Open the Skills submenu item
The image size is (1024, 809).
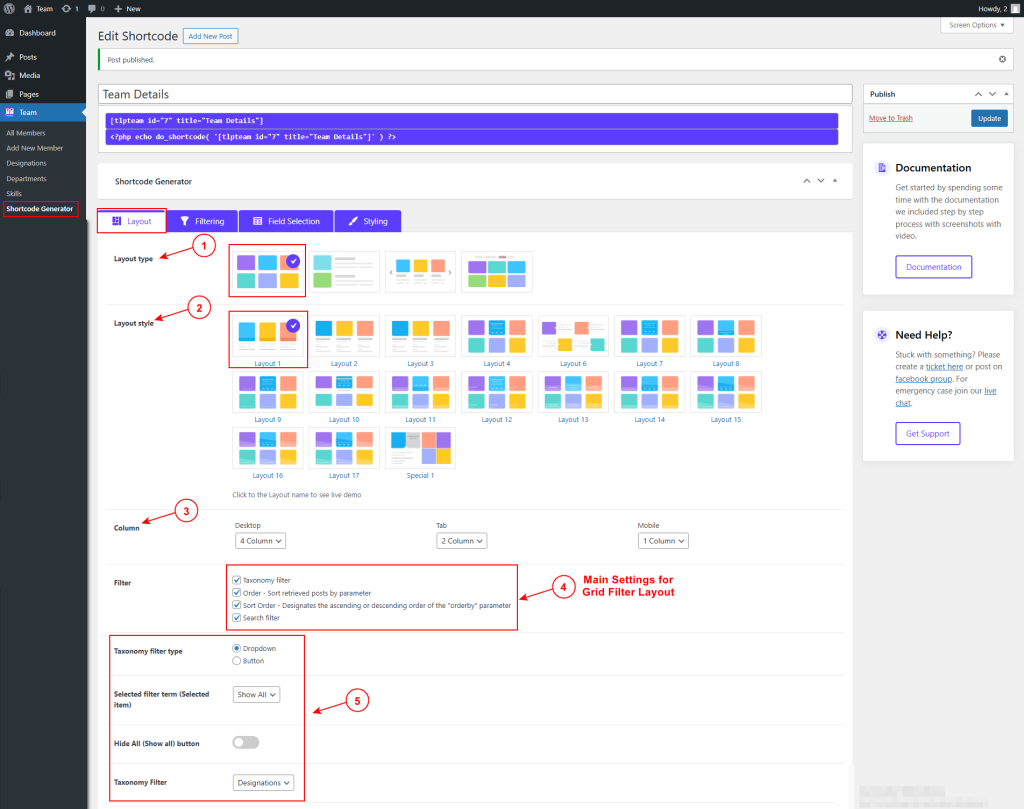click(14, 193)
